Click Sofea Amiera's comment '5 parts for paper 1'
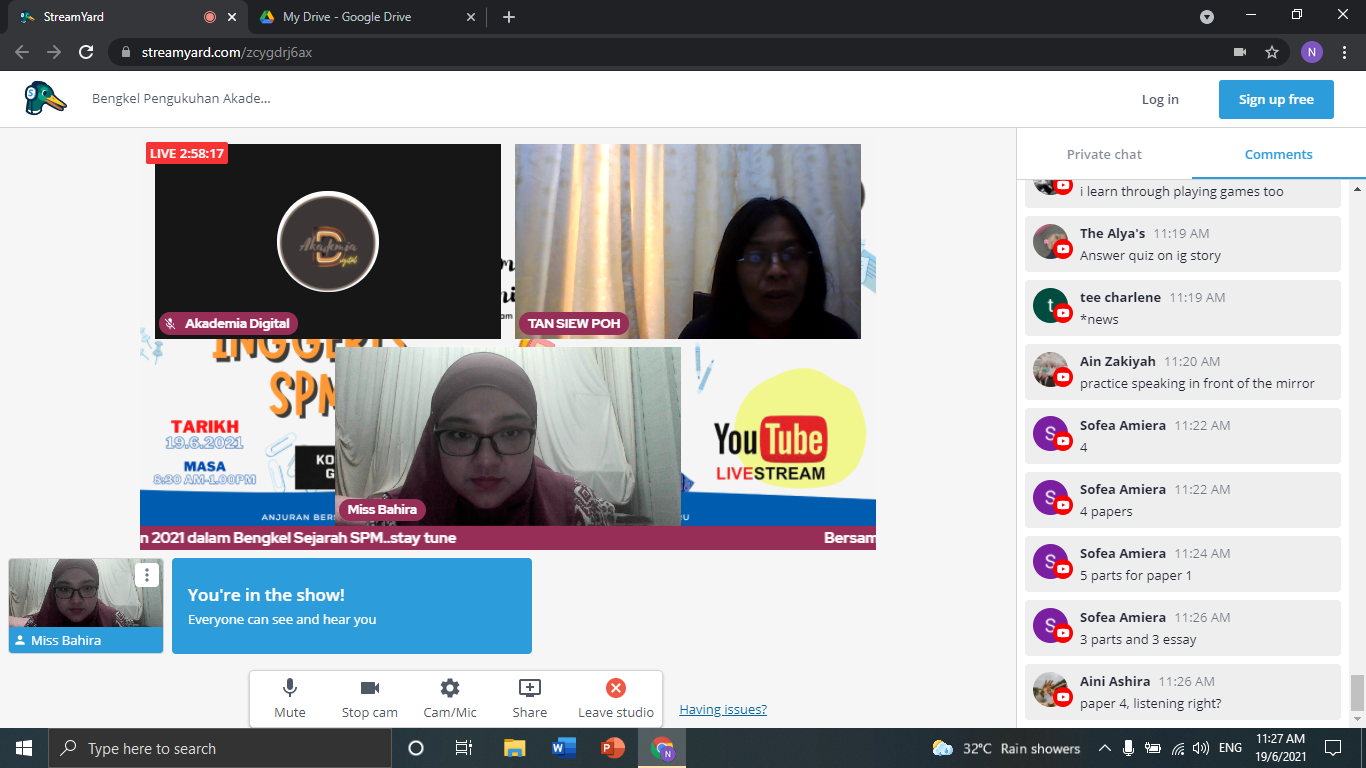The height and width of the screenshot is (768, 1366). (1183, 564)
